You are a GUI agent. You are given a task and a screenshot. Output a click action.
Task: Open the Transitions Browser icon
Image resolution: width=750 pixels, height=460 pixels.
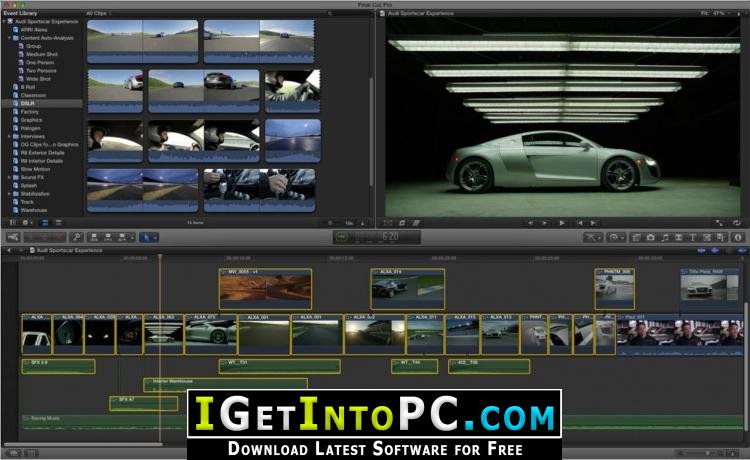pos(679,237)
